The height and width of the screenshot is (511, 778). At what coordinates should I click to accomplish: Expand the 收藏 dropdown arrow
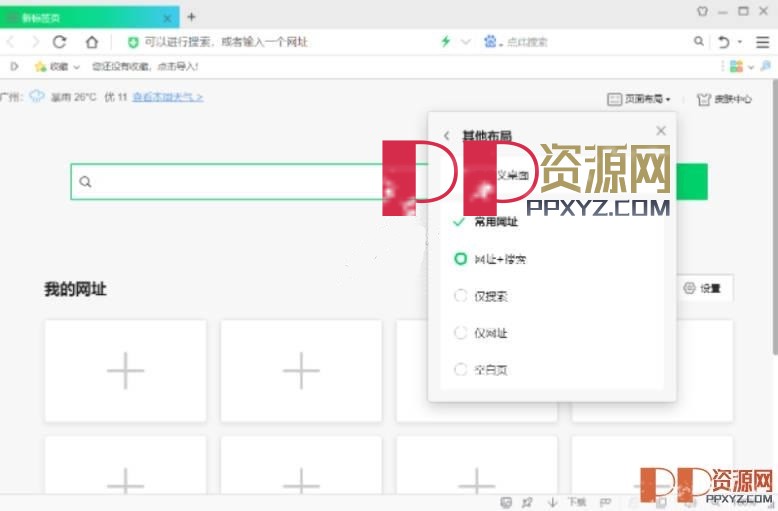tap(76, 67)
